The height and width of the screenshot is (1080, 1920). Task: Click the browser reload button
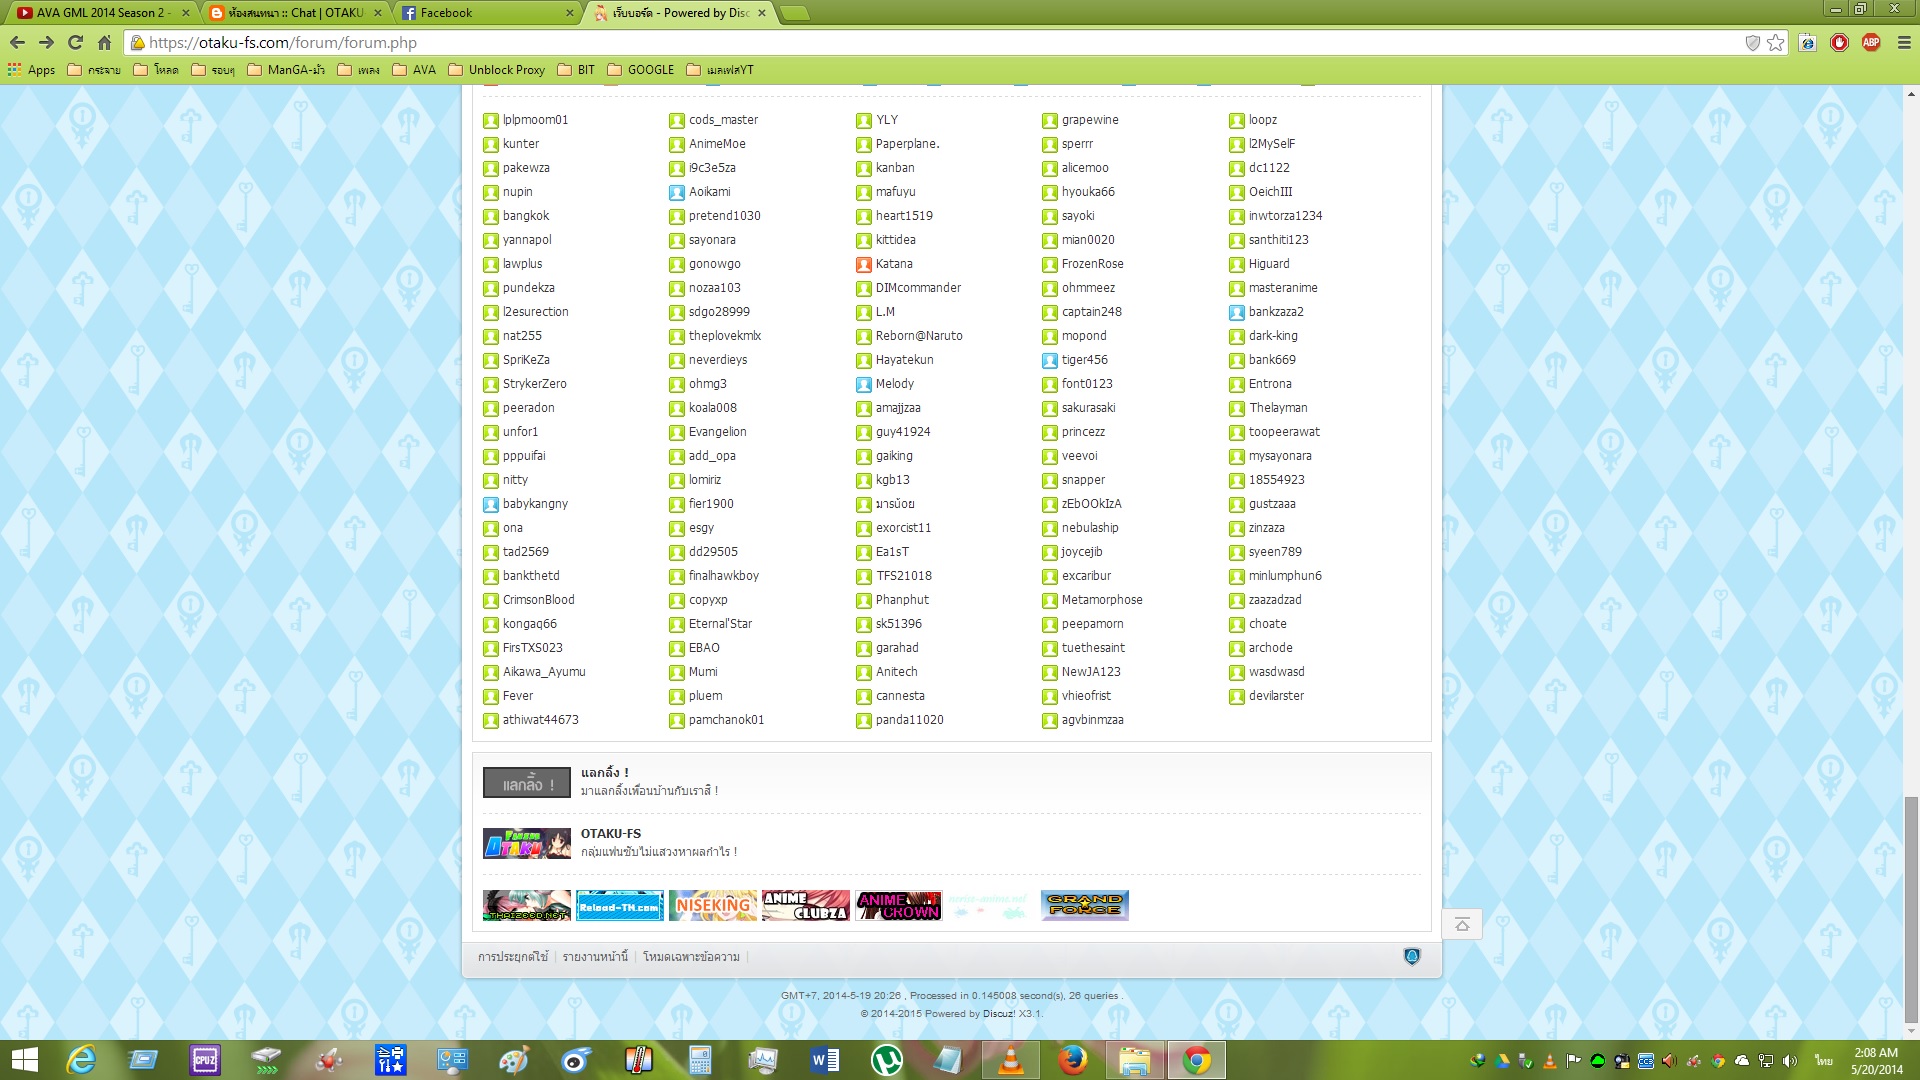75,42
